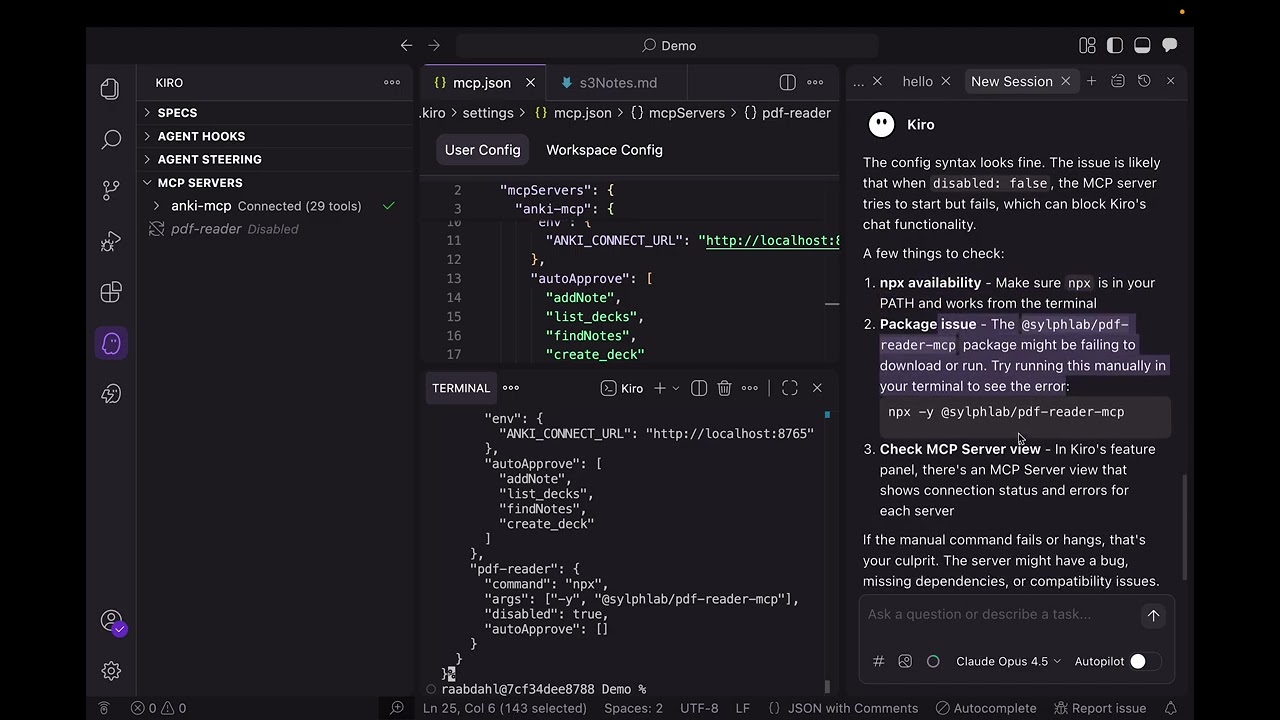
Task: Close the terminal panel
Action: coord(817,388)
